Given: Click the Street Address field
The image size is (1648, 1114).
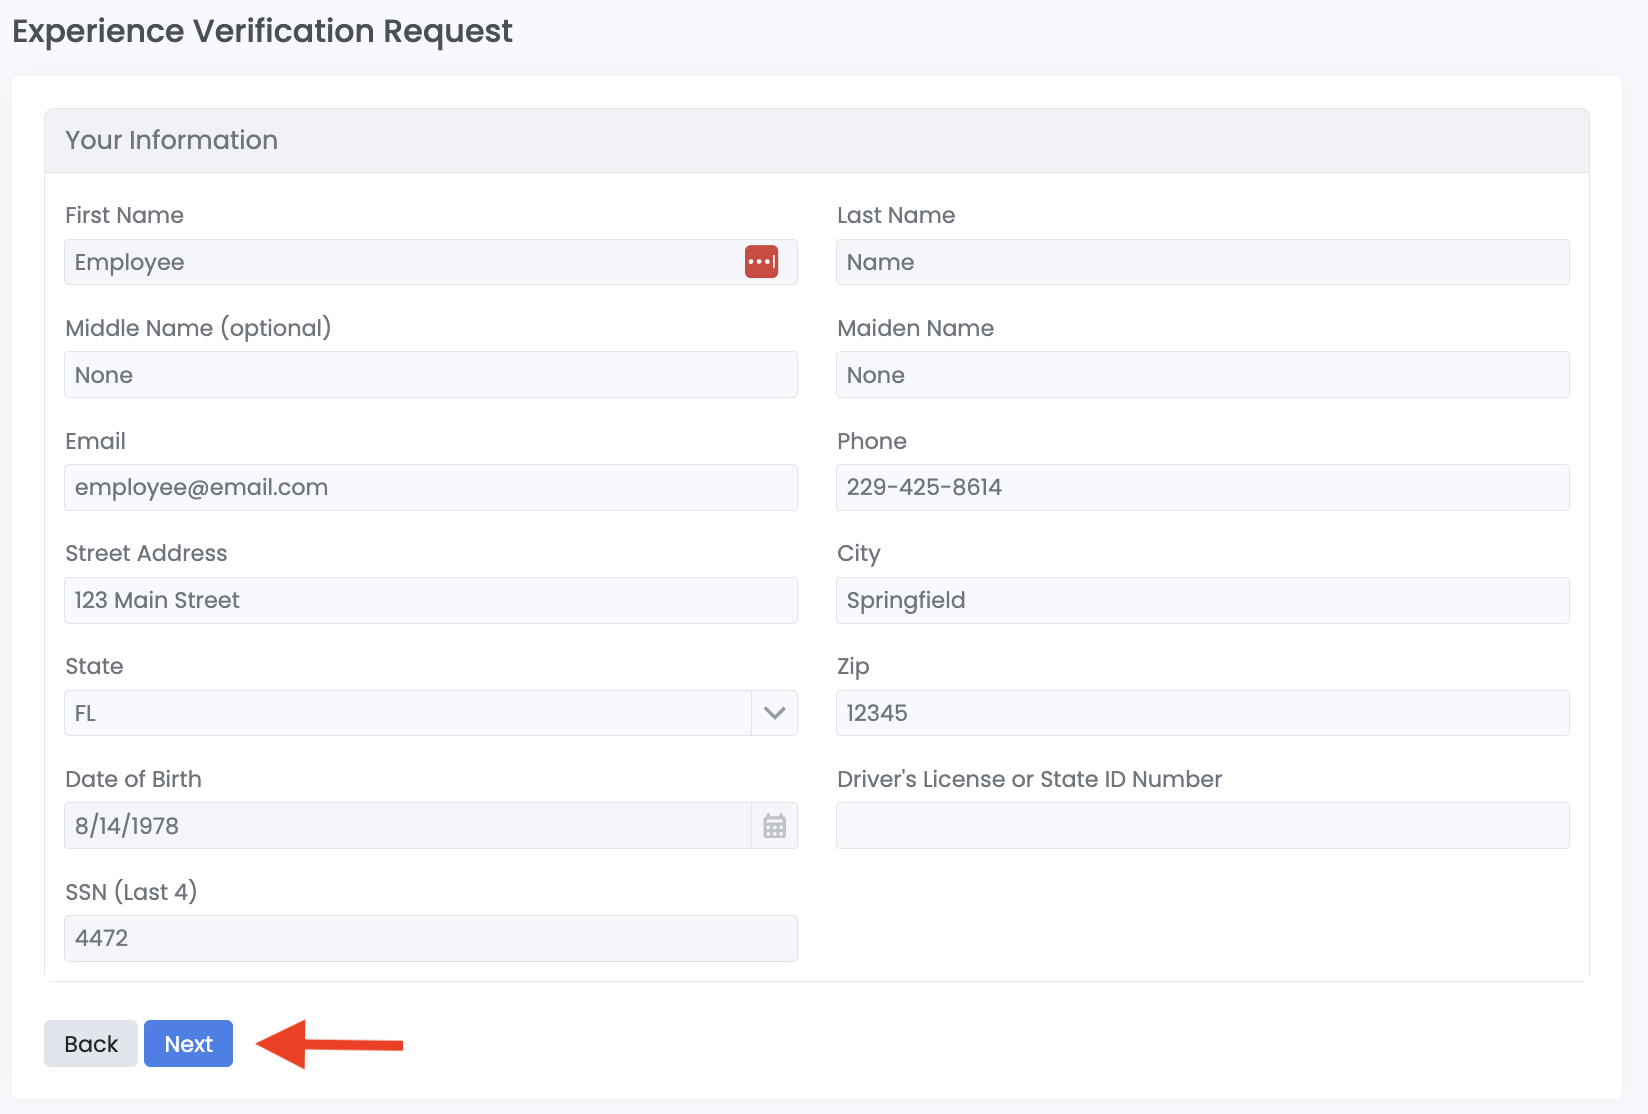Looking at the screenshot, I should (x=430, y=601).
